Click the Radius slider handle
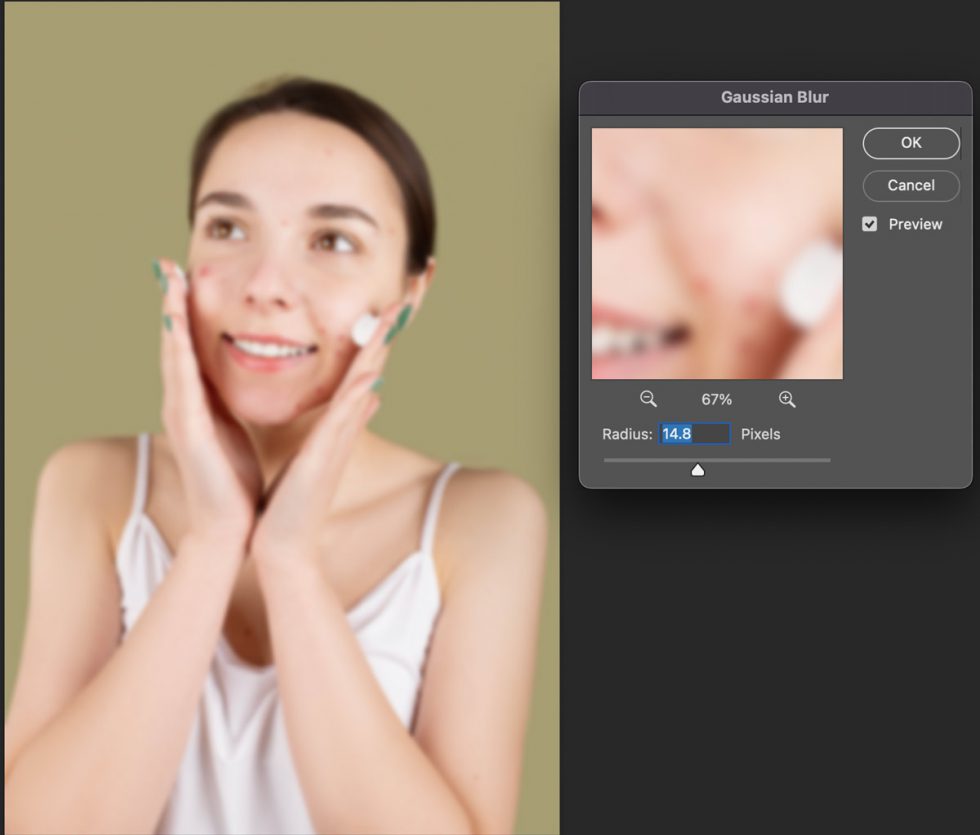980x835 pixels. pos(697,468)
